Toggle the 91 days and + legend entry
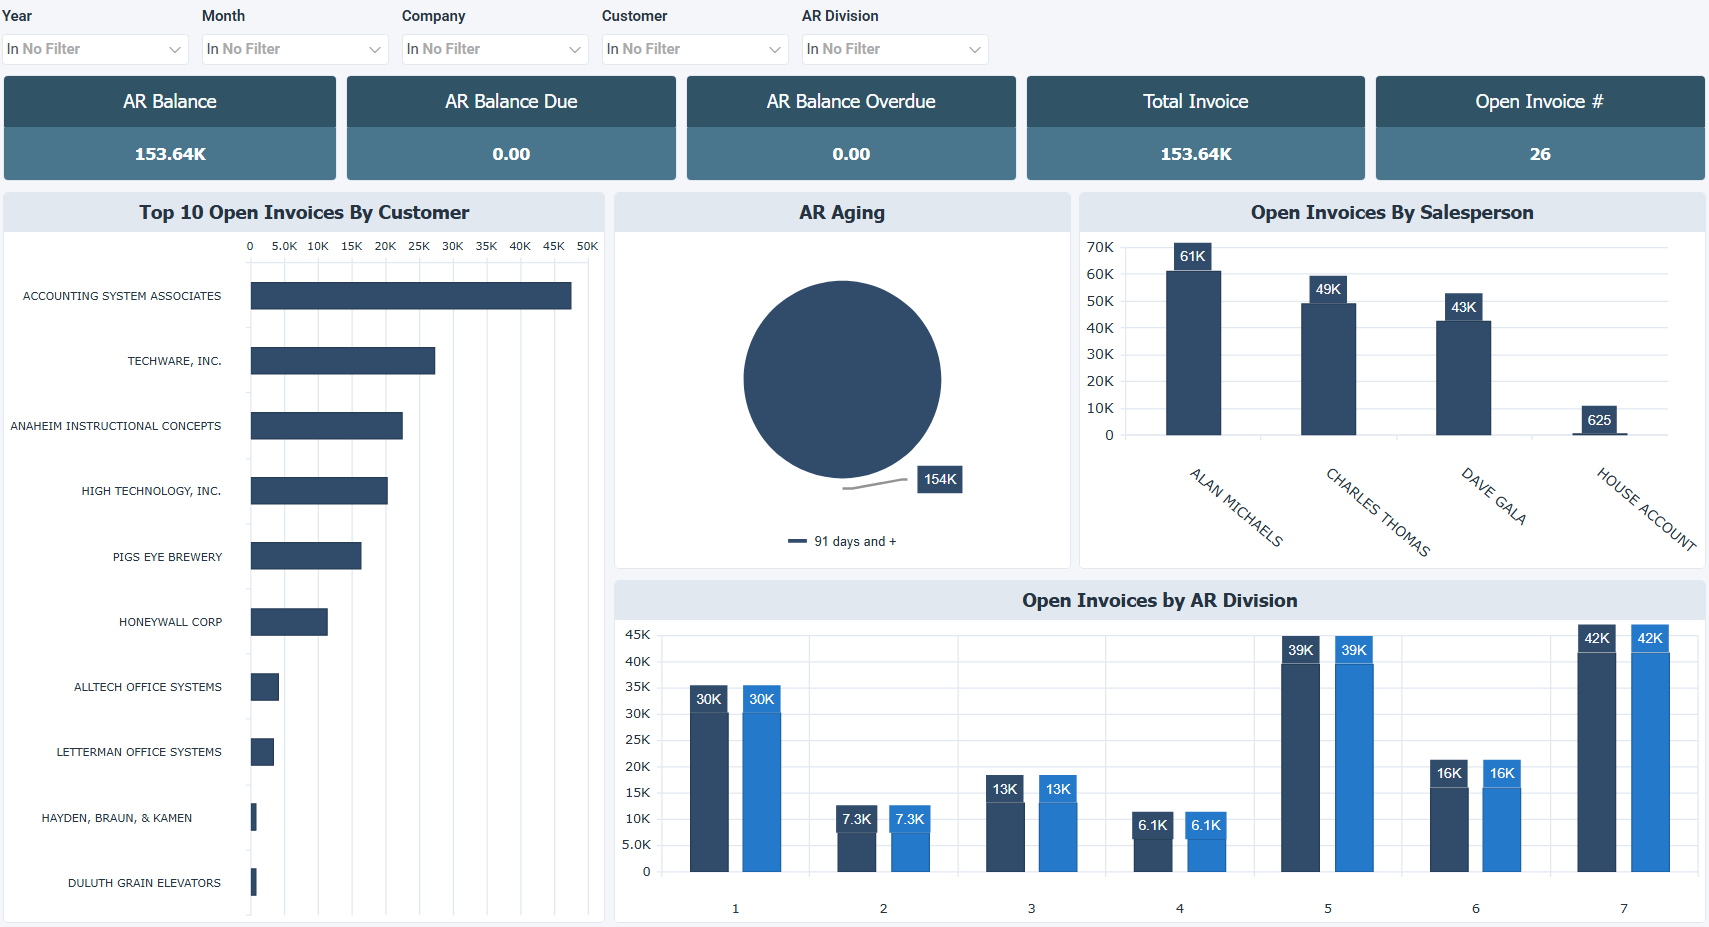The width and height of the screenshot is (1709, 927). [x=843, y=541]
